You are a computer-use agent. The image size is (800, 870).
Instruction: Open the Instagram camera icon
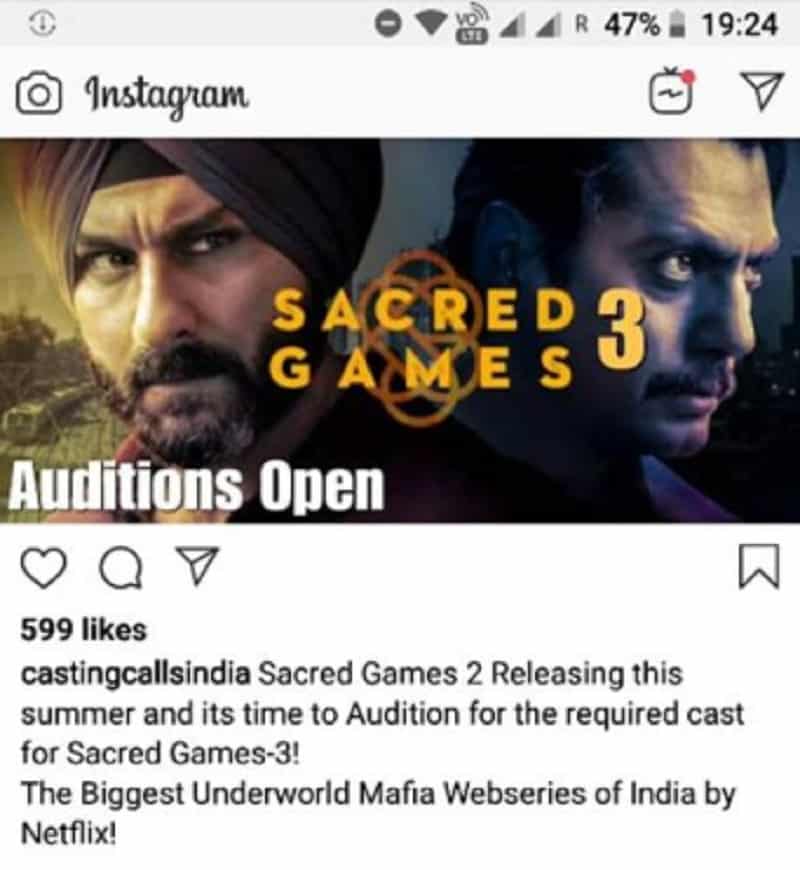(38, 95)
